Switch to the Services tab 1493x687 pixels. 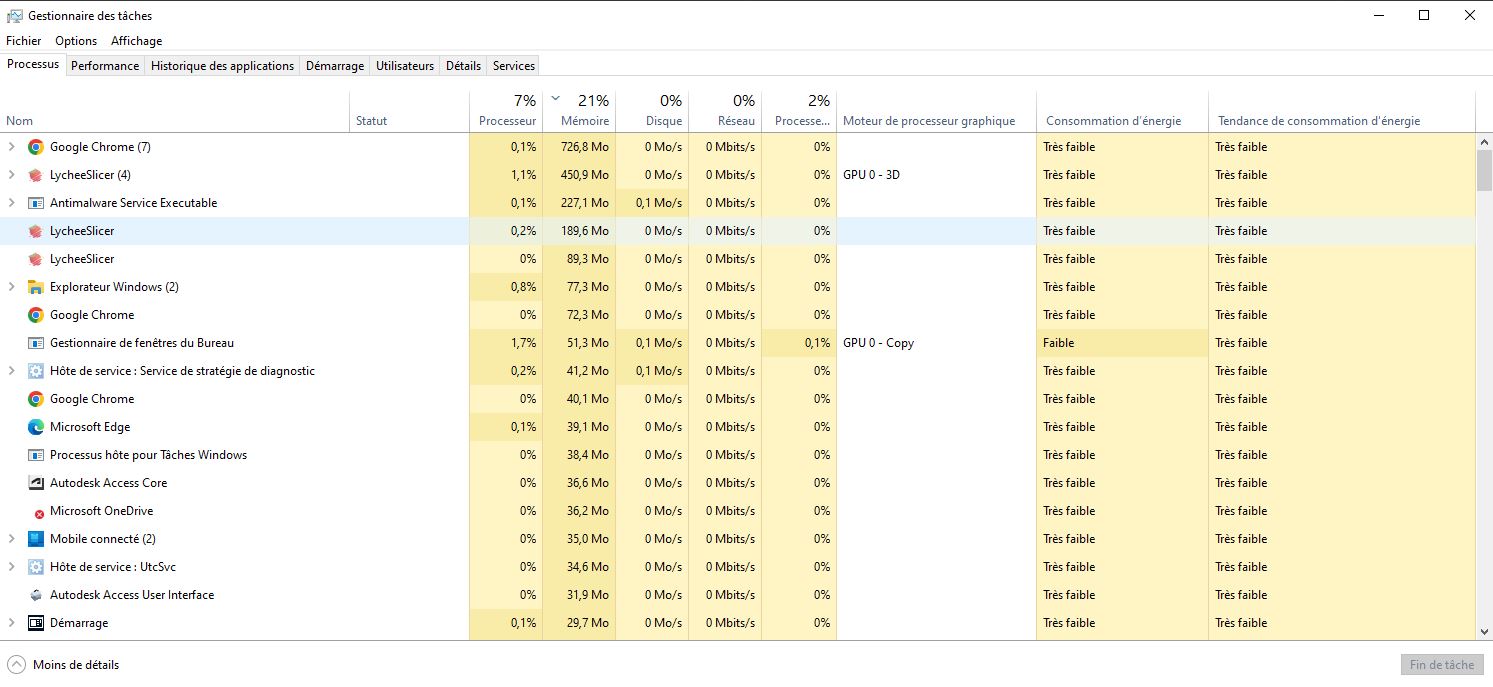click(514, 66)
